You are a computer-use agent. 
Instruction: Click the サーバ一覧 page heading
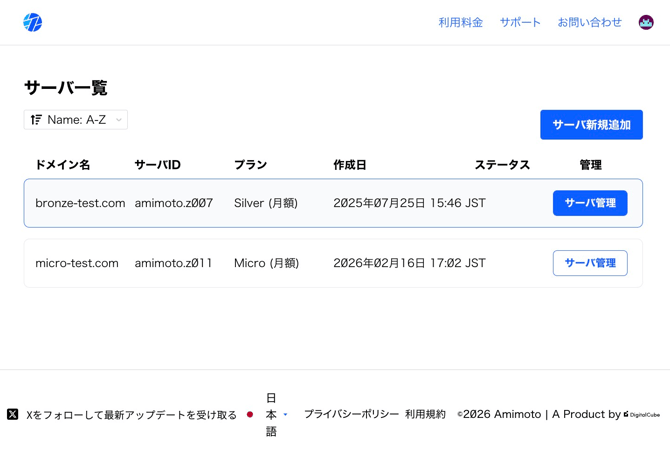[x=66, y=88]
